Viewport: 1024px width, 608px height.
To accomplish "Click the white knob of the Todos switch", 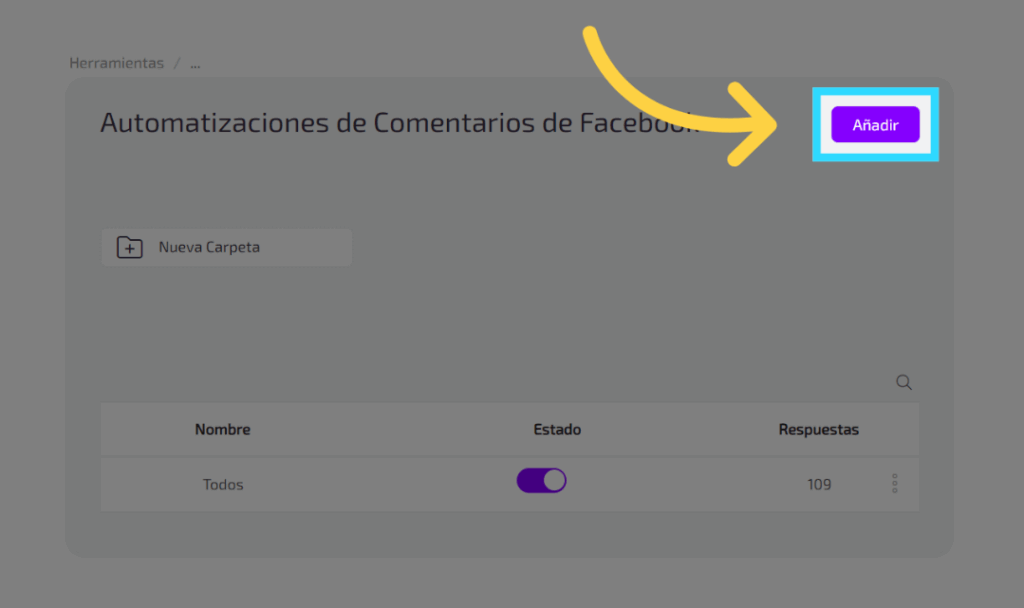I will pos(554,481).
